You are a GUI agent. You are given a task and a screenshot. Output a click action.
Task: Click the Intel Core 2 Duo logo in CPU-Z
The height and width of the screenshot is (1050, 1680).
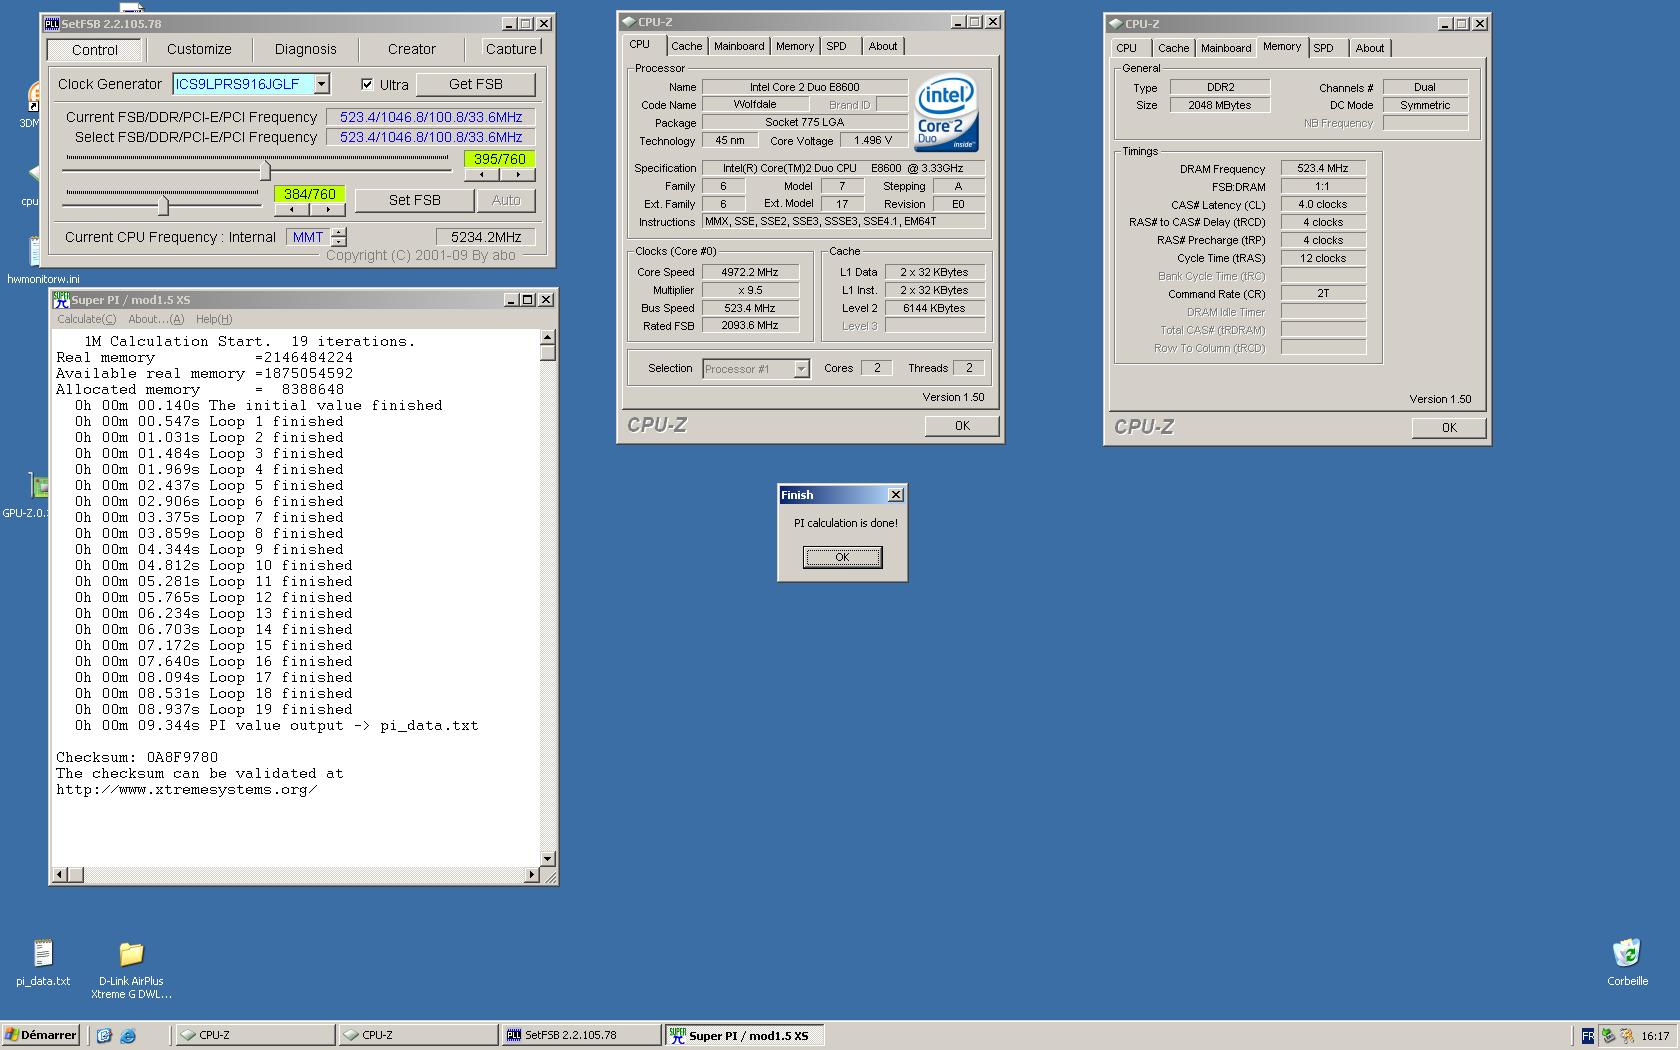(946, 113)
